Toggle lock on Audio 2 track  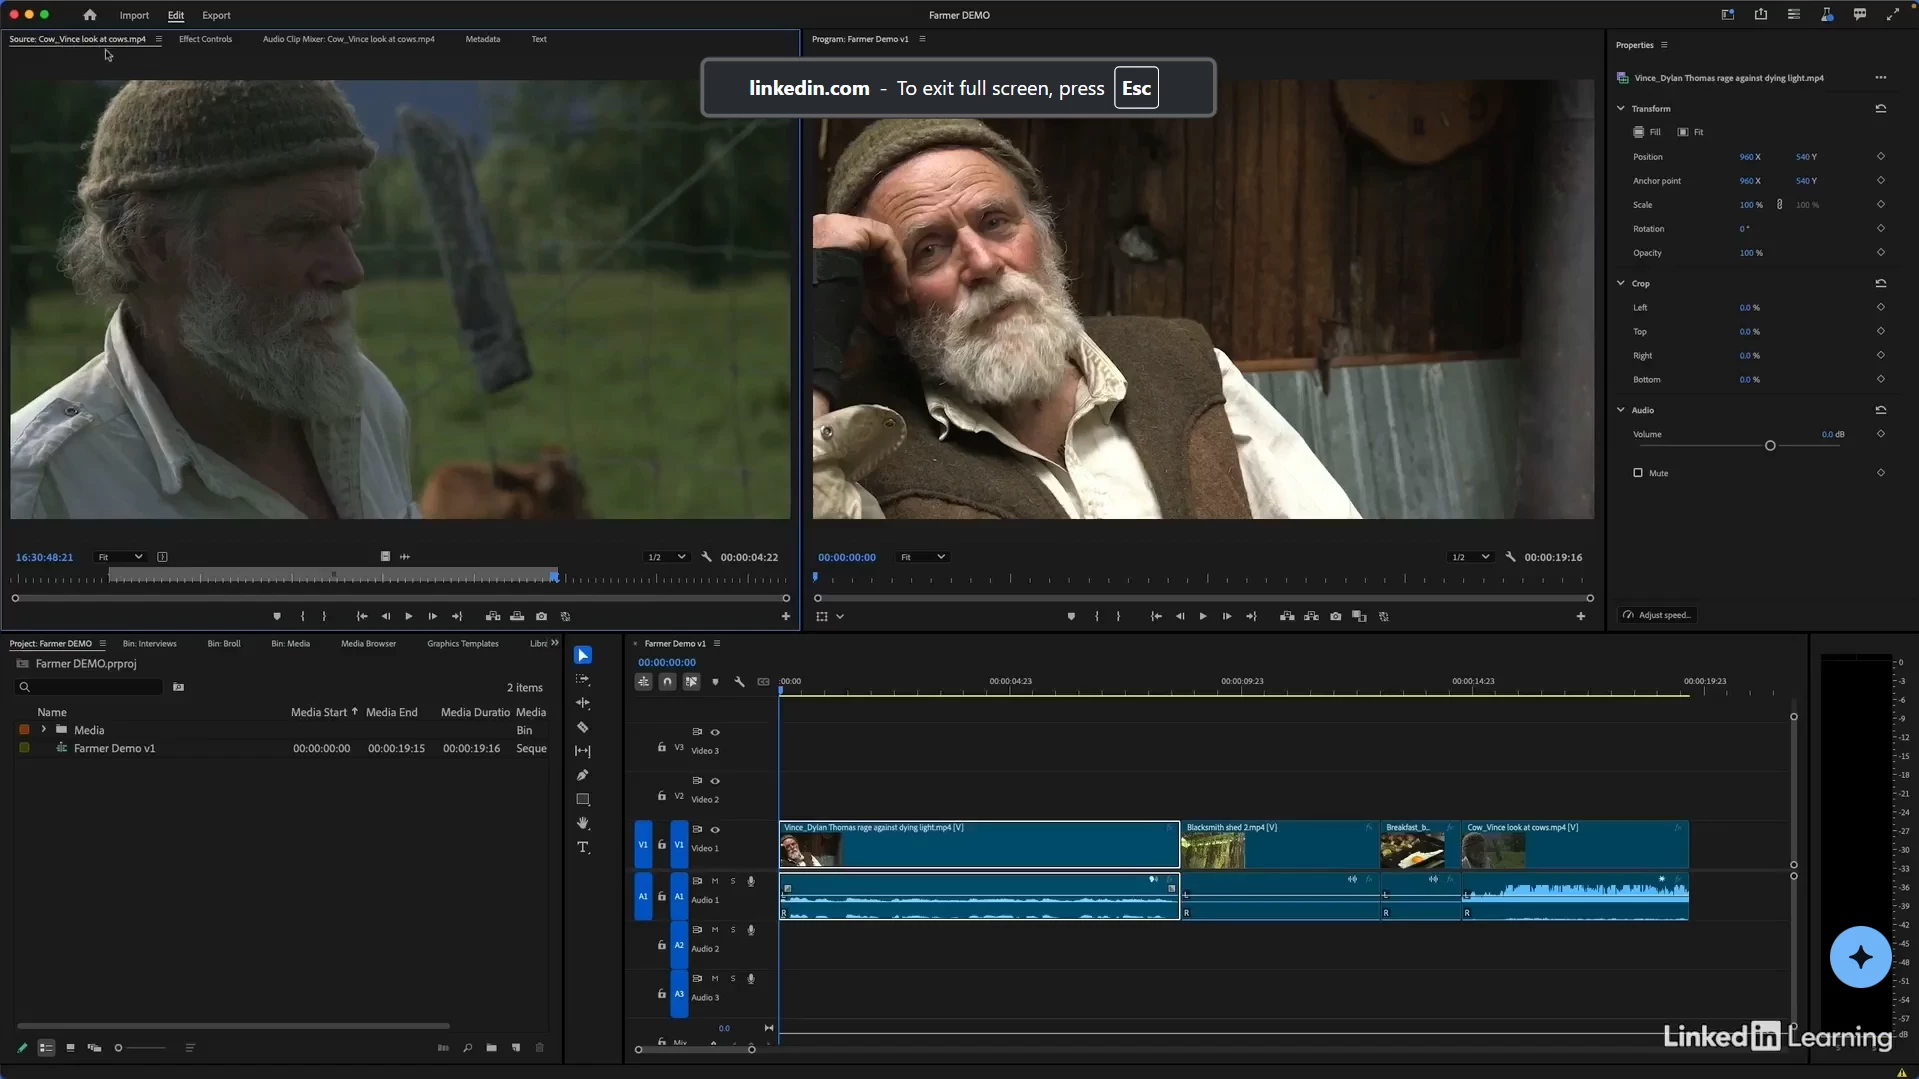tap(661, 945)
